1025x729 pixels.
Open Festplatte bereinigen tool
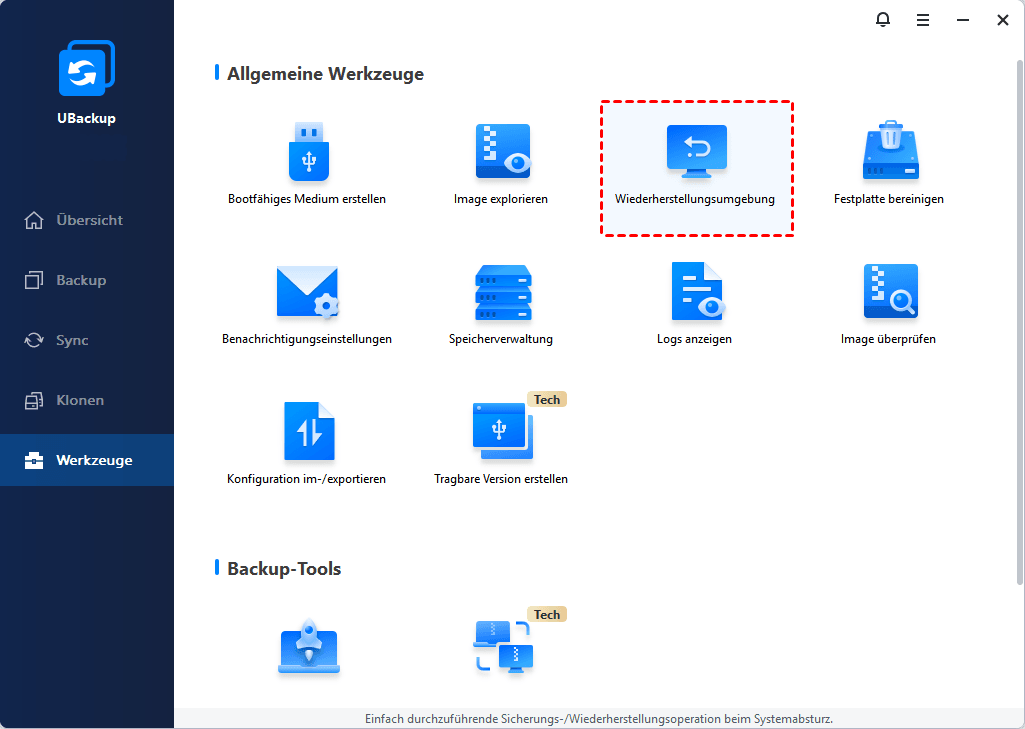[889, 152]
